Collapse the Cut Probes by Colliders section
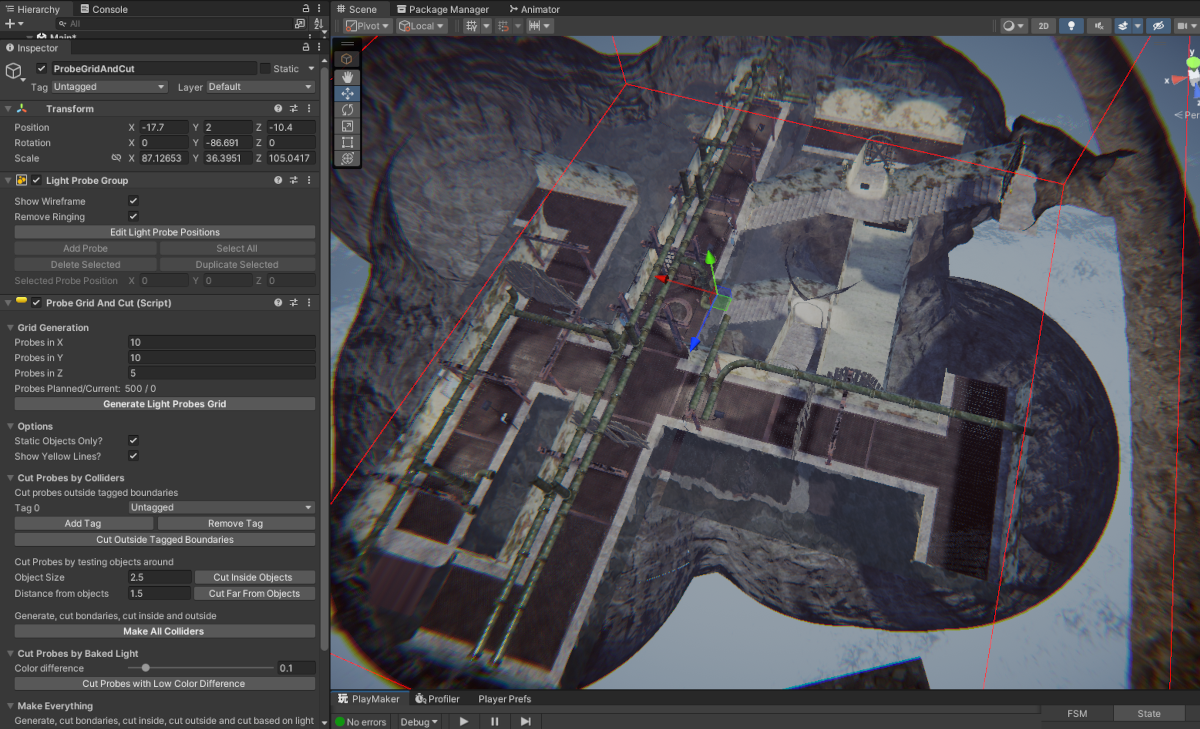1200x729 pixels. point(9,478)
